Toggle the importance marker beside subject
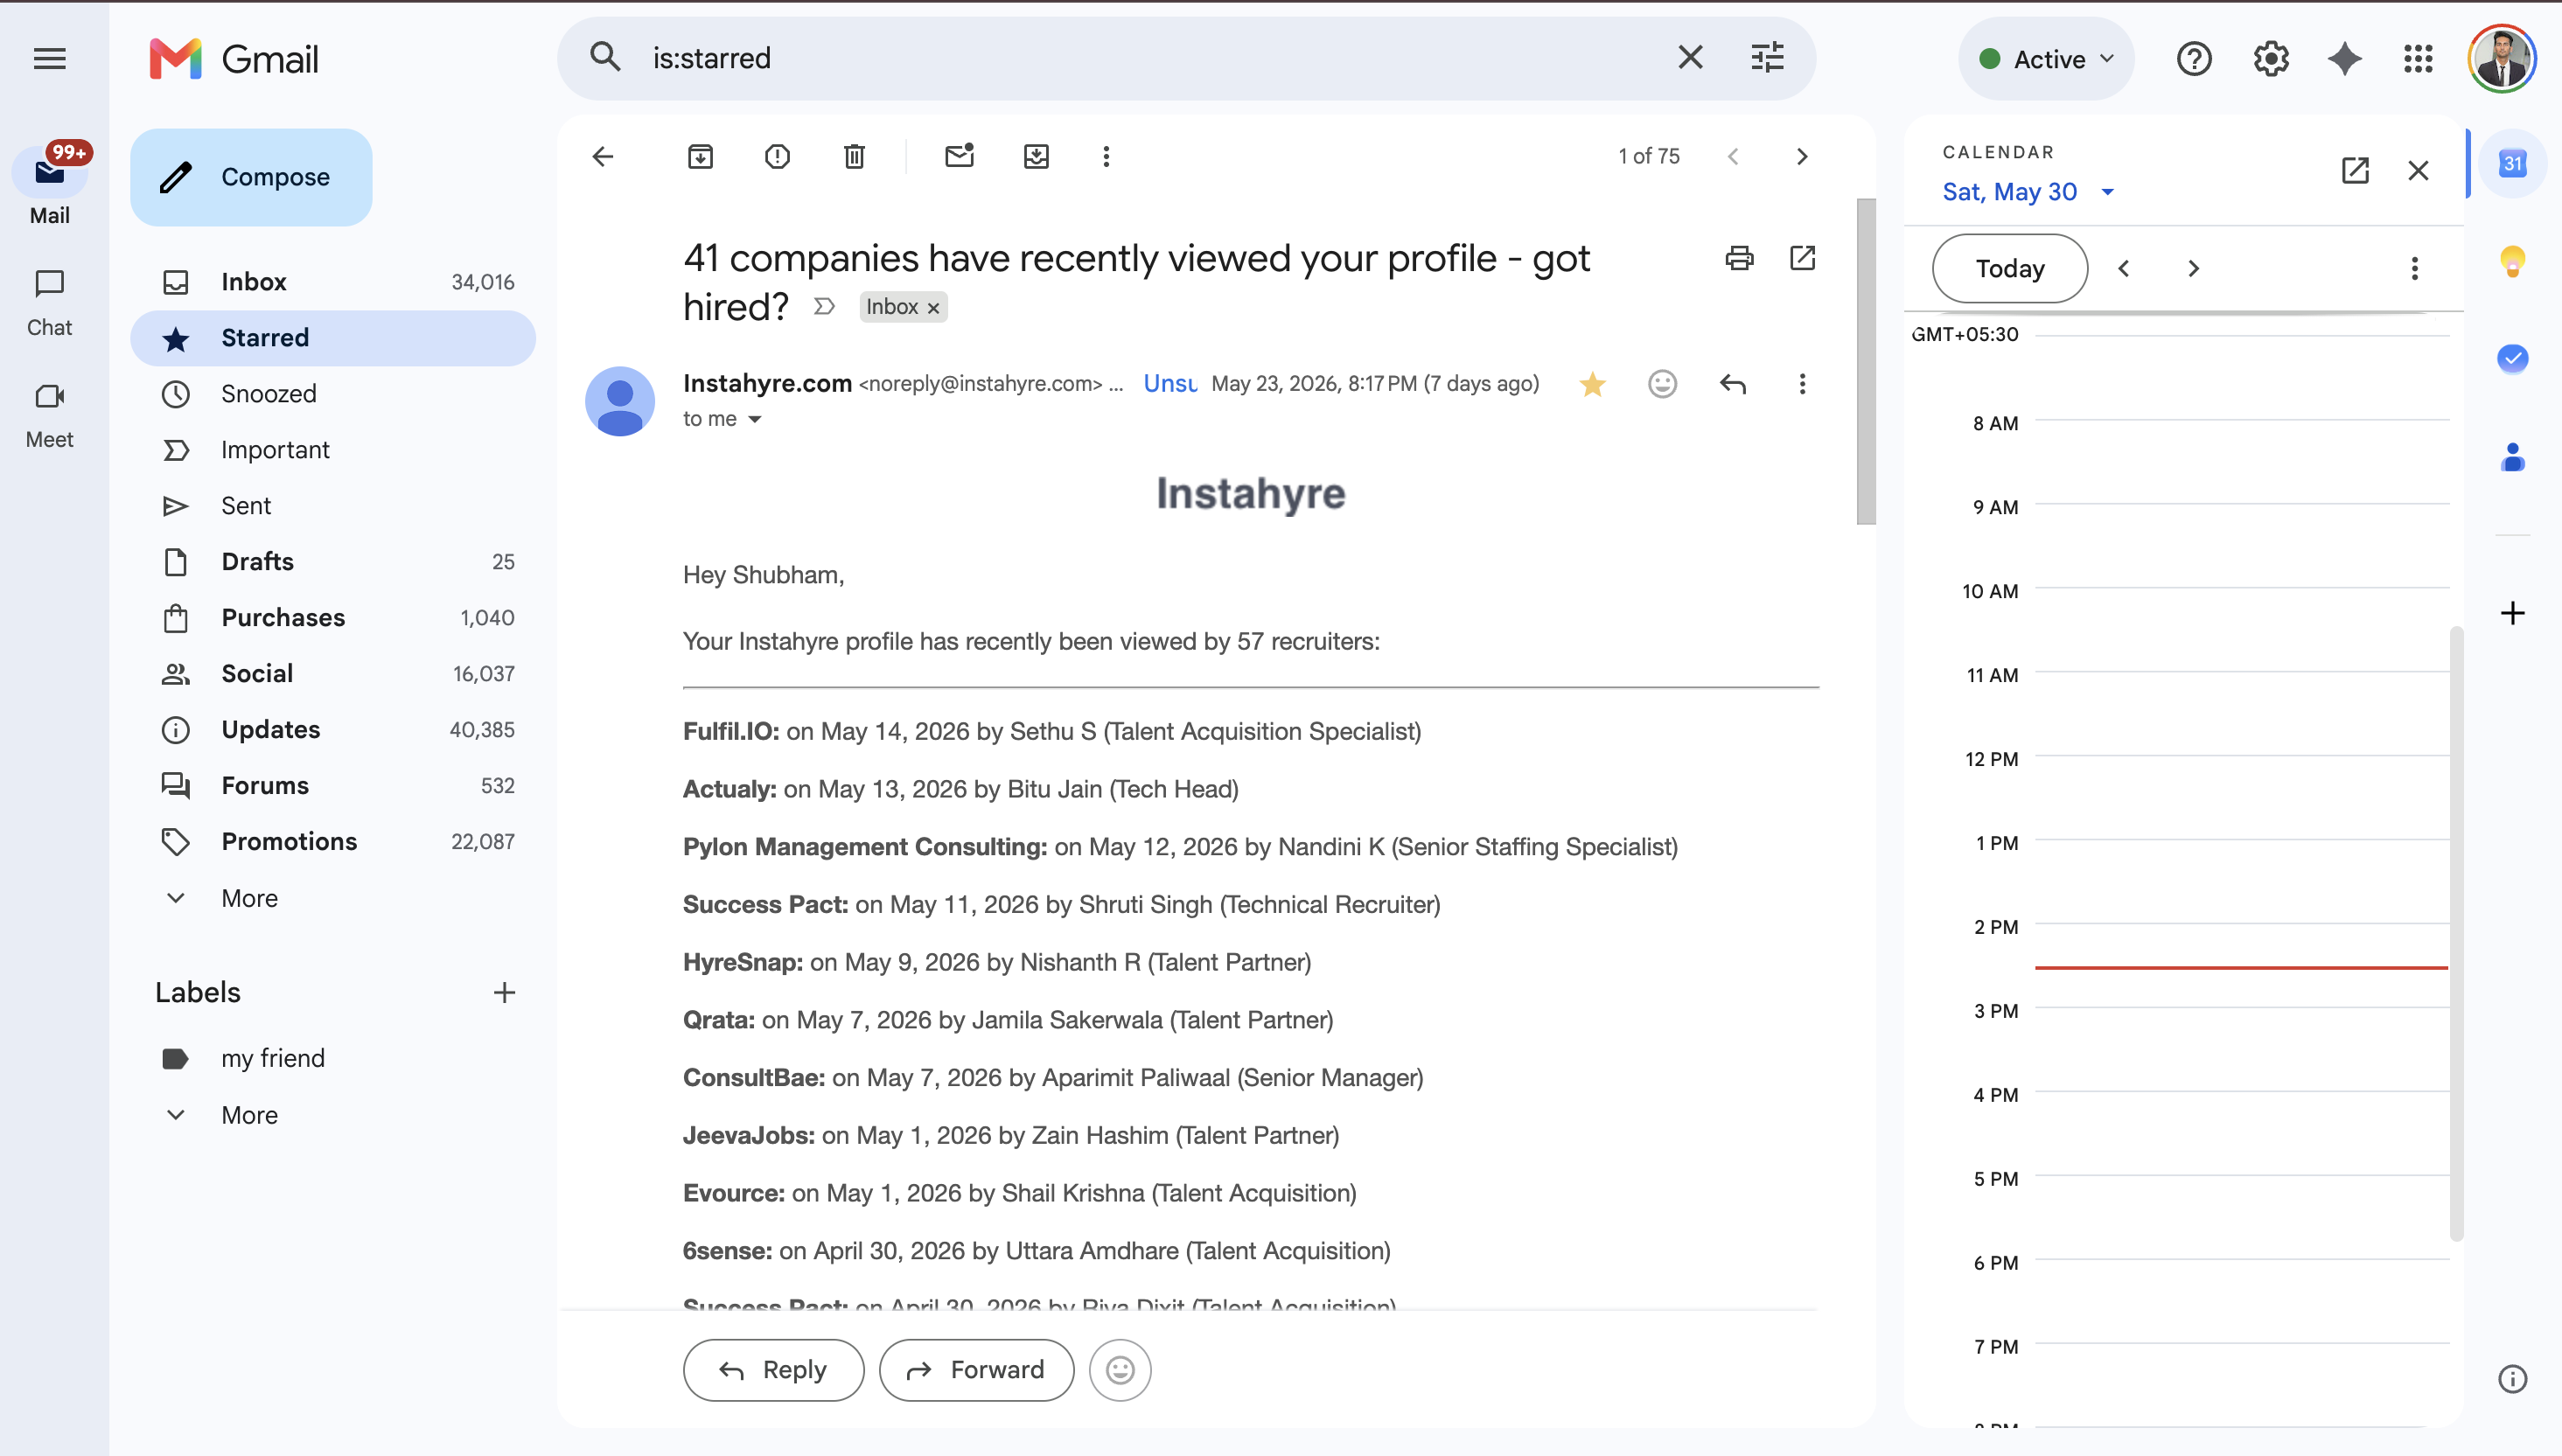 point(824,306)
